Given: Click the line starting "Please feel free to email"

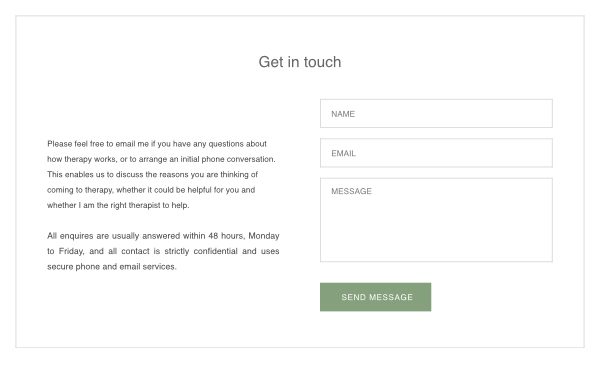Looking at the screenshot, I should (x=157, y=144).
